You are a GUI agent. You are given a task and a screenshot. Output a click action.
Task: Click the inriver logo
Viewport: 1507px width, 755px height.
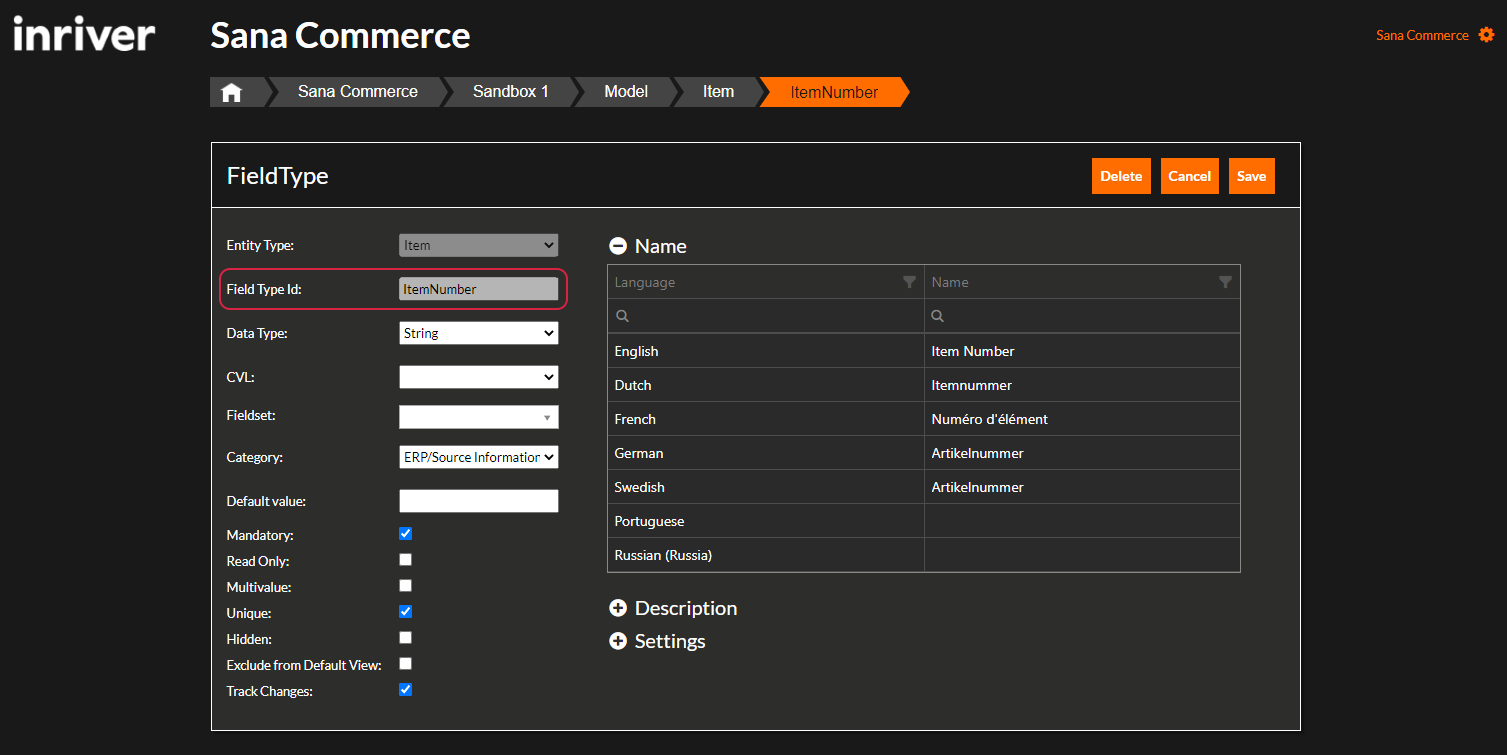pyautogui.click(x=84, y=35)
